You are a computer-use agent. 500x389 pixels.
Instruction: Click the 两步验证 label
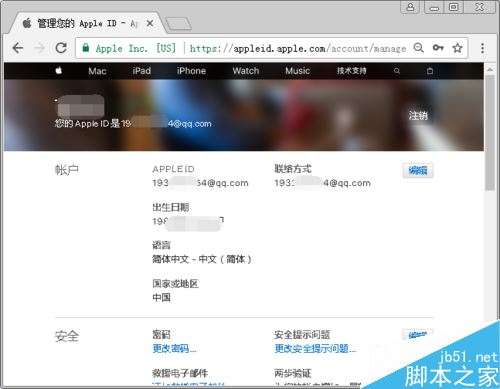(x=293, y=373)
